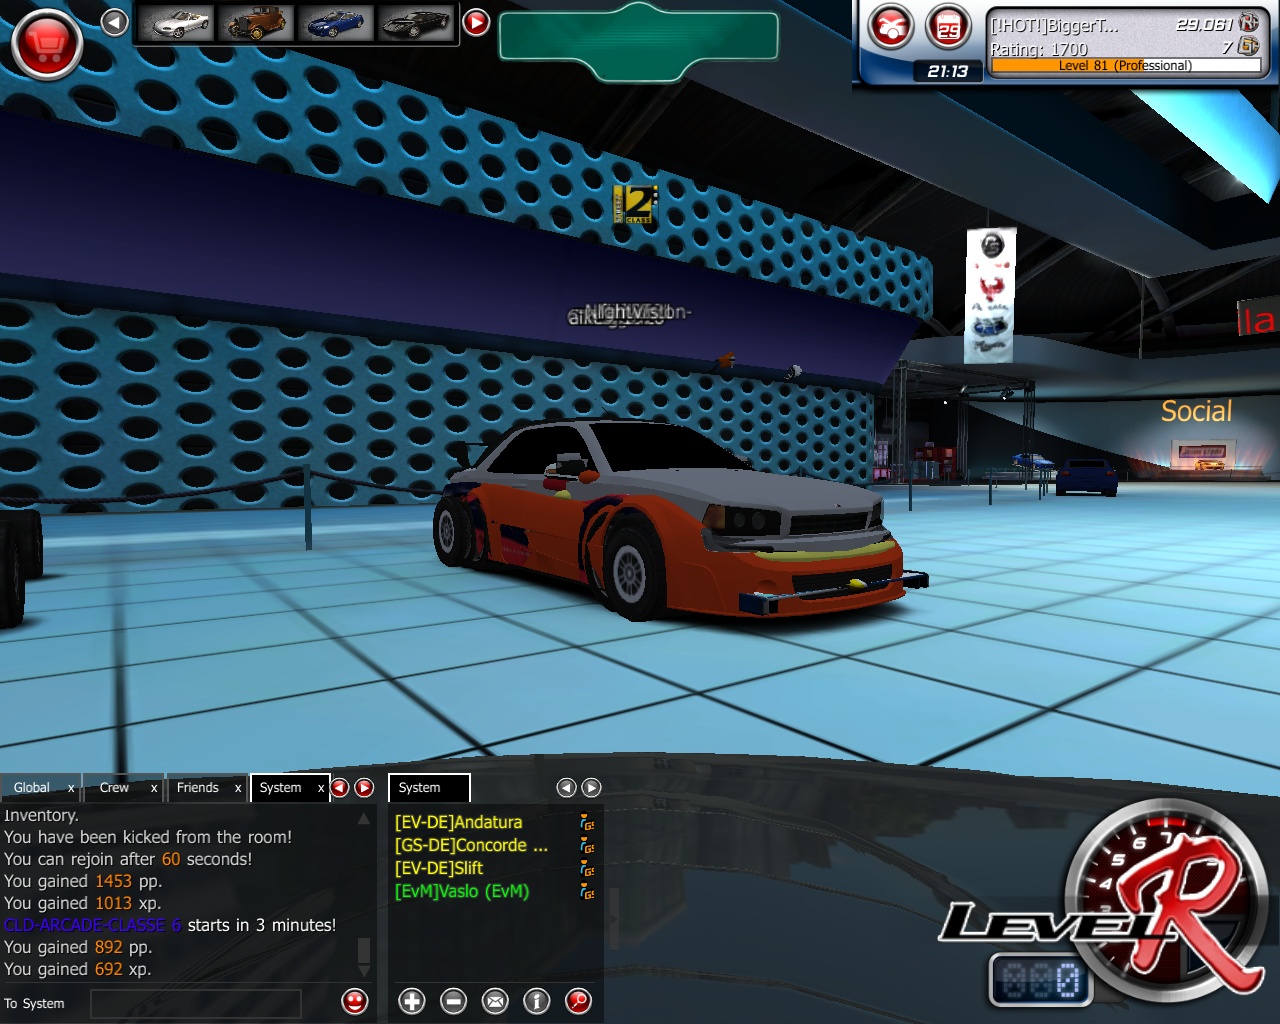The height and width of the screenshot is (1024, 1280).
Task: Focus the To System chat input field
Action: [x=196, y=1004]
